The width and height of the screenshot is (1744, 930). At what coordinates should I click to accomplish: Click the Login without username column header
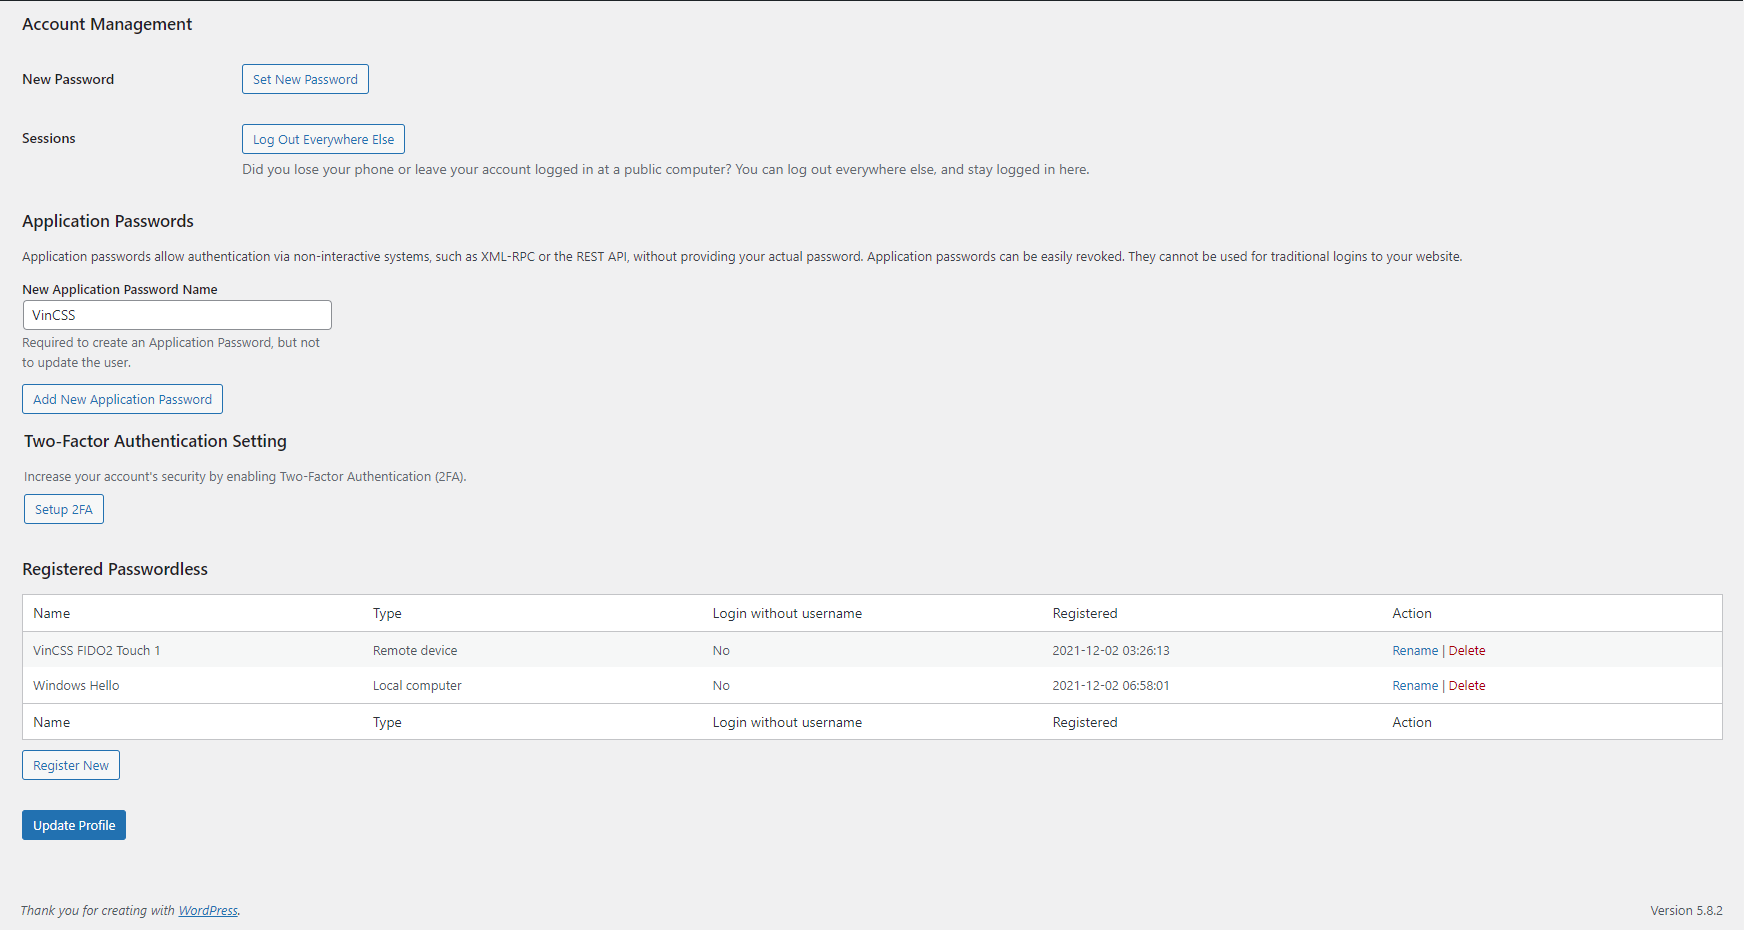pos(787,613)
